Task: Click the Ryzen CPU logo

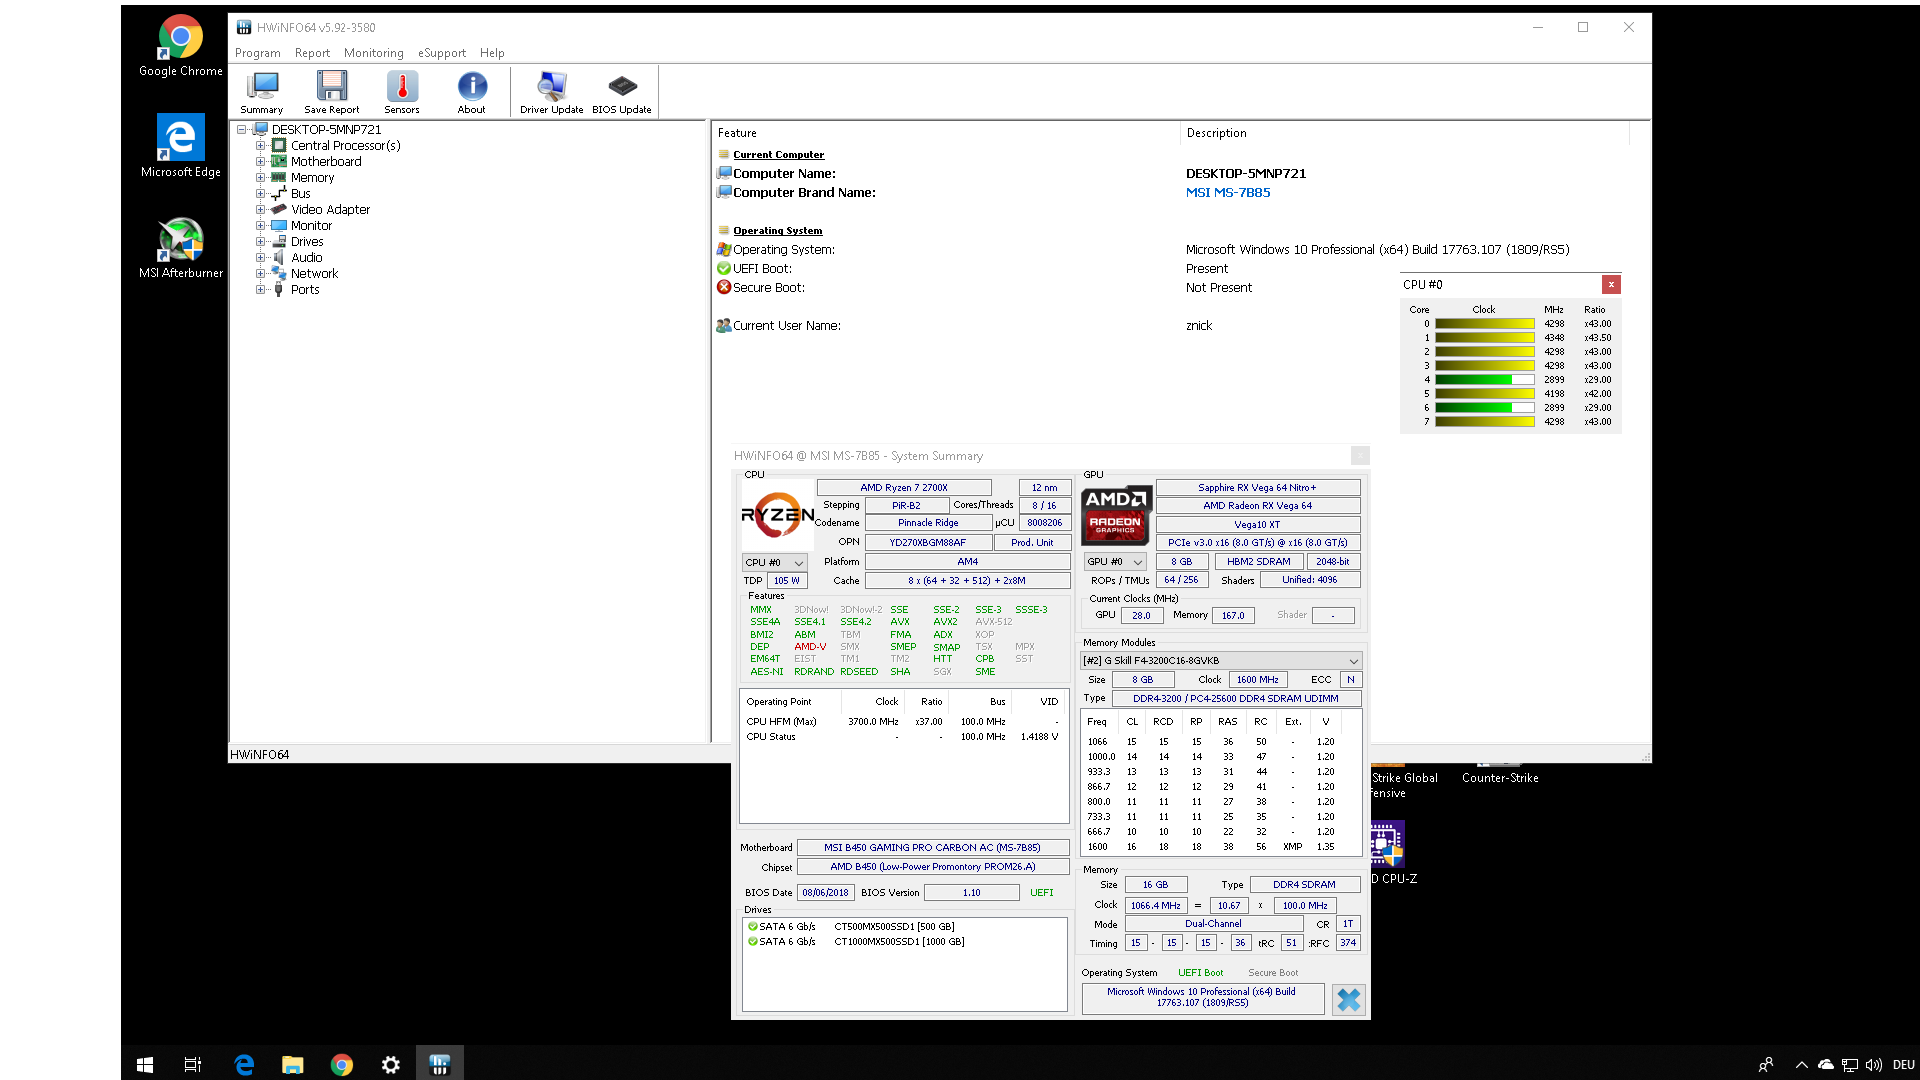Action: 777,514
